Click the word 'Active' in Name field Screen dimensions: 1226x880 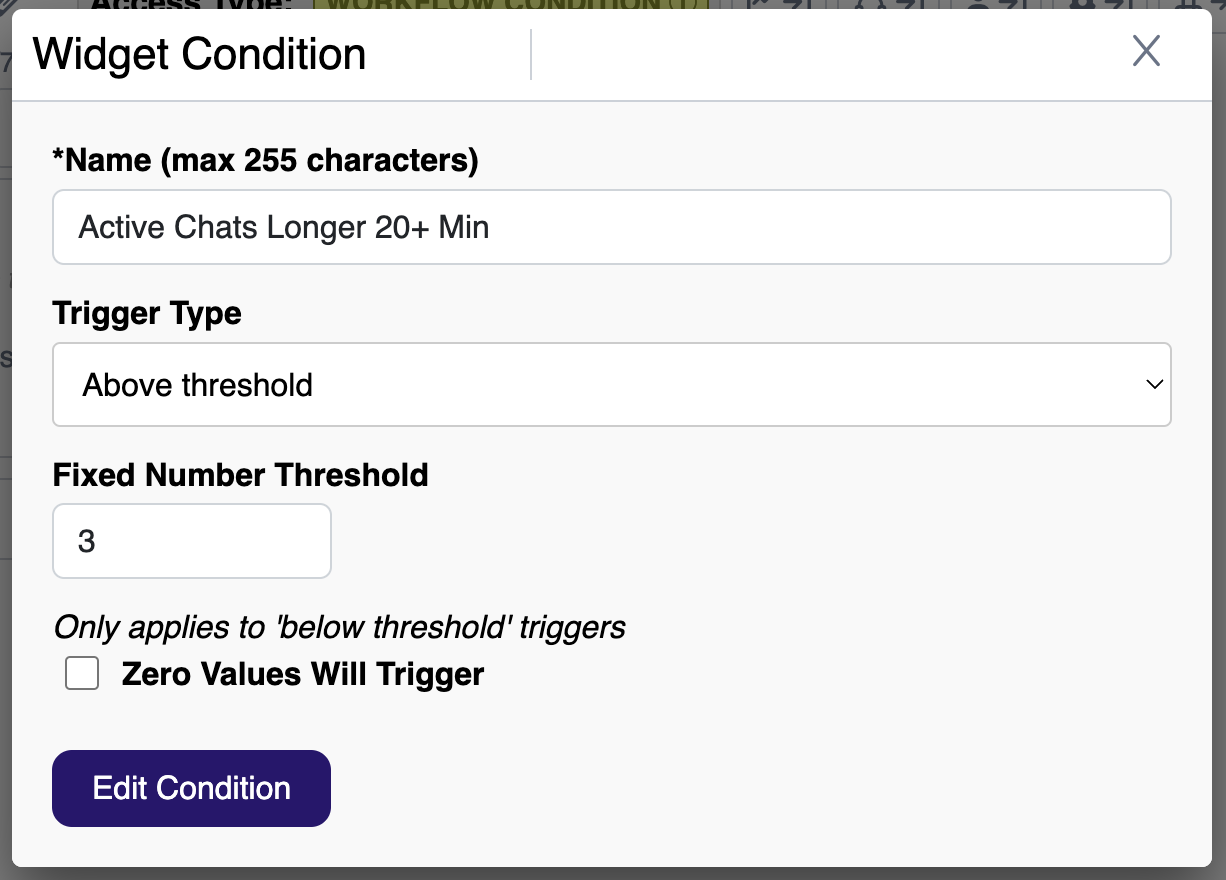click(120, 227)
